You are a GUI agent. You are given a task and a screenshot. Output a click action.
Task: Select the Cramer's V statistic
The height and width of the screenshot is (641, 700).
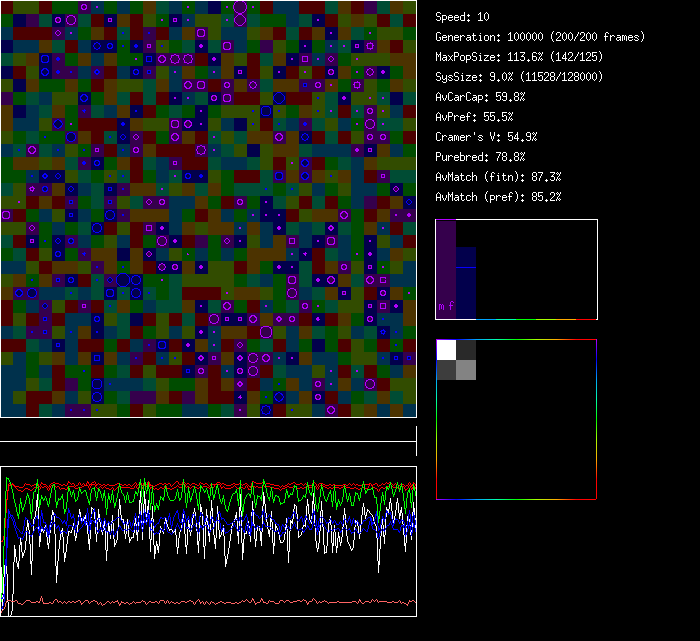click(486, 137)
